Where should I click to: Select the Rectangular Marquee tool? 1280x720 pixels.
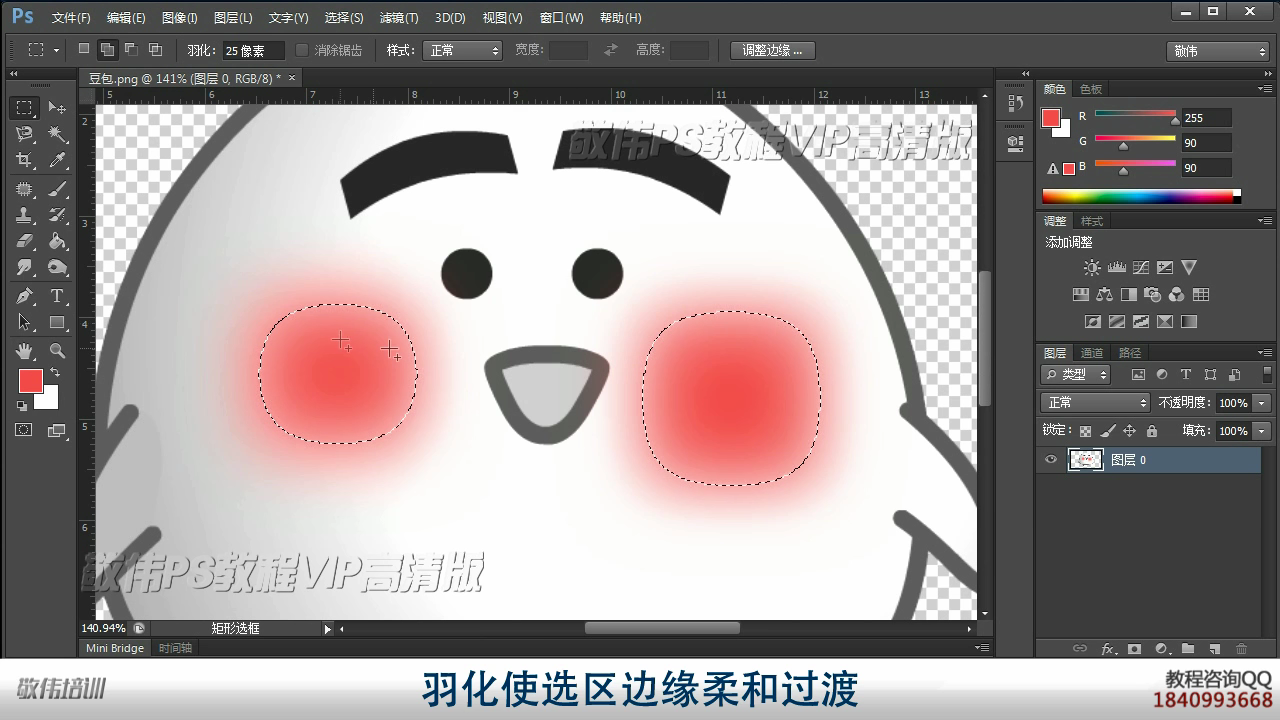click(24, 107)
